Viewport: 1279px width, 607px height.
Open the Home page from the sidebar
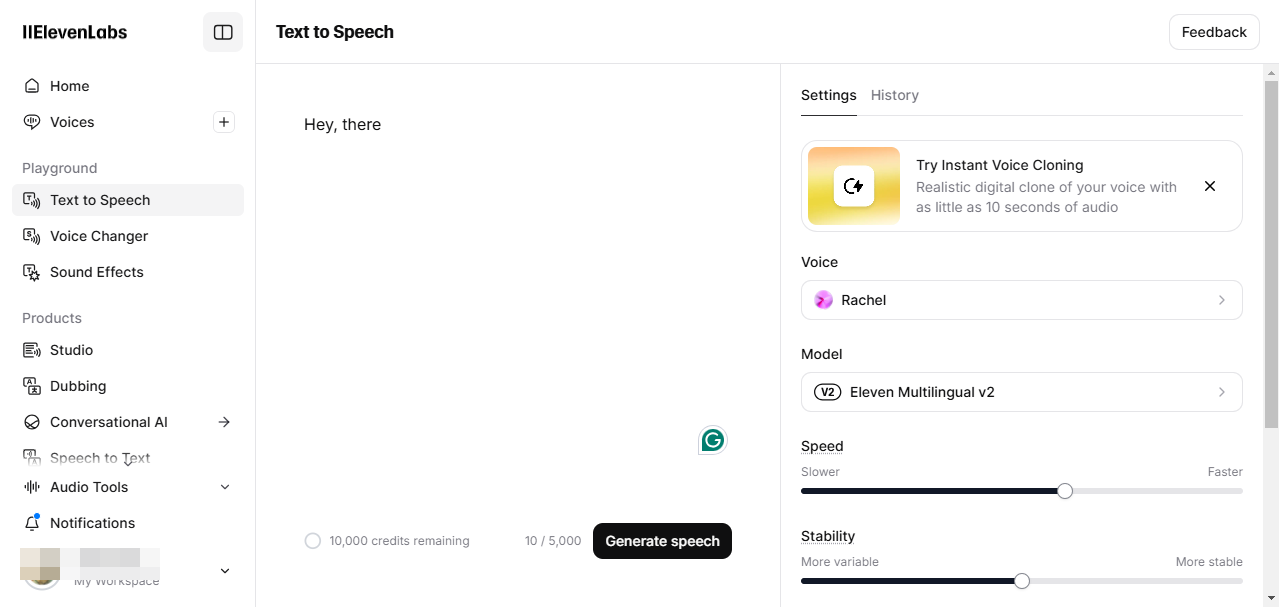(68, 86)
